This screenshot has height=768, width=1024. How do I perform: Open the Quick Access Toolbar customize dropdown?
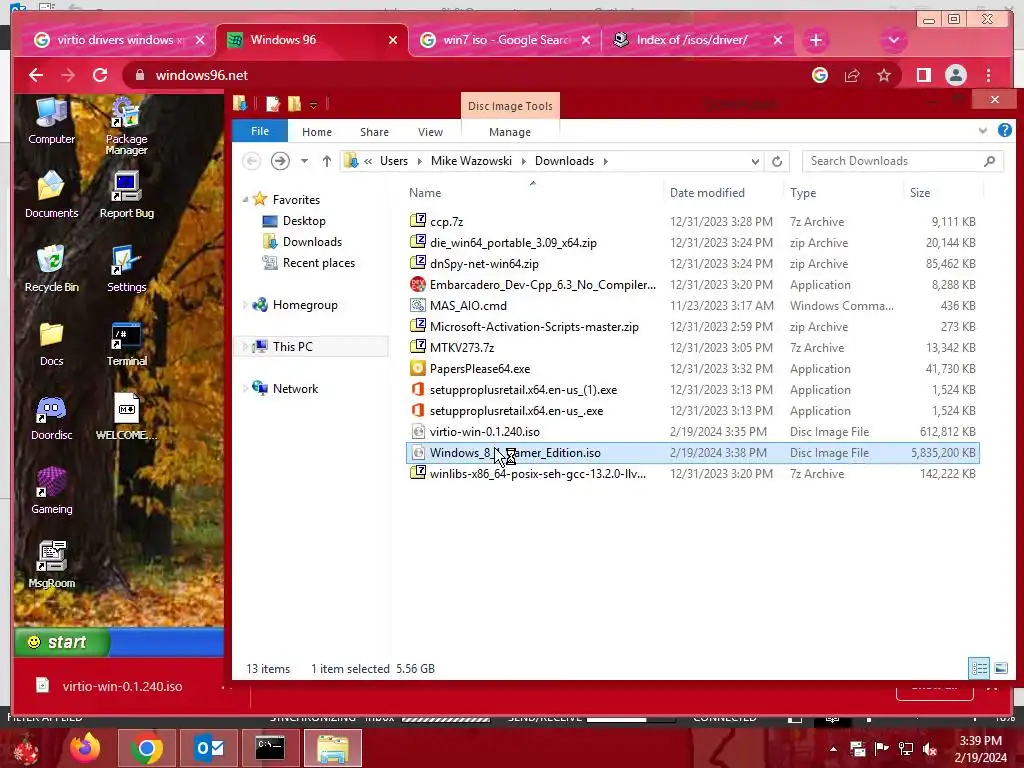tap(313, 104)
